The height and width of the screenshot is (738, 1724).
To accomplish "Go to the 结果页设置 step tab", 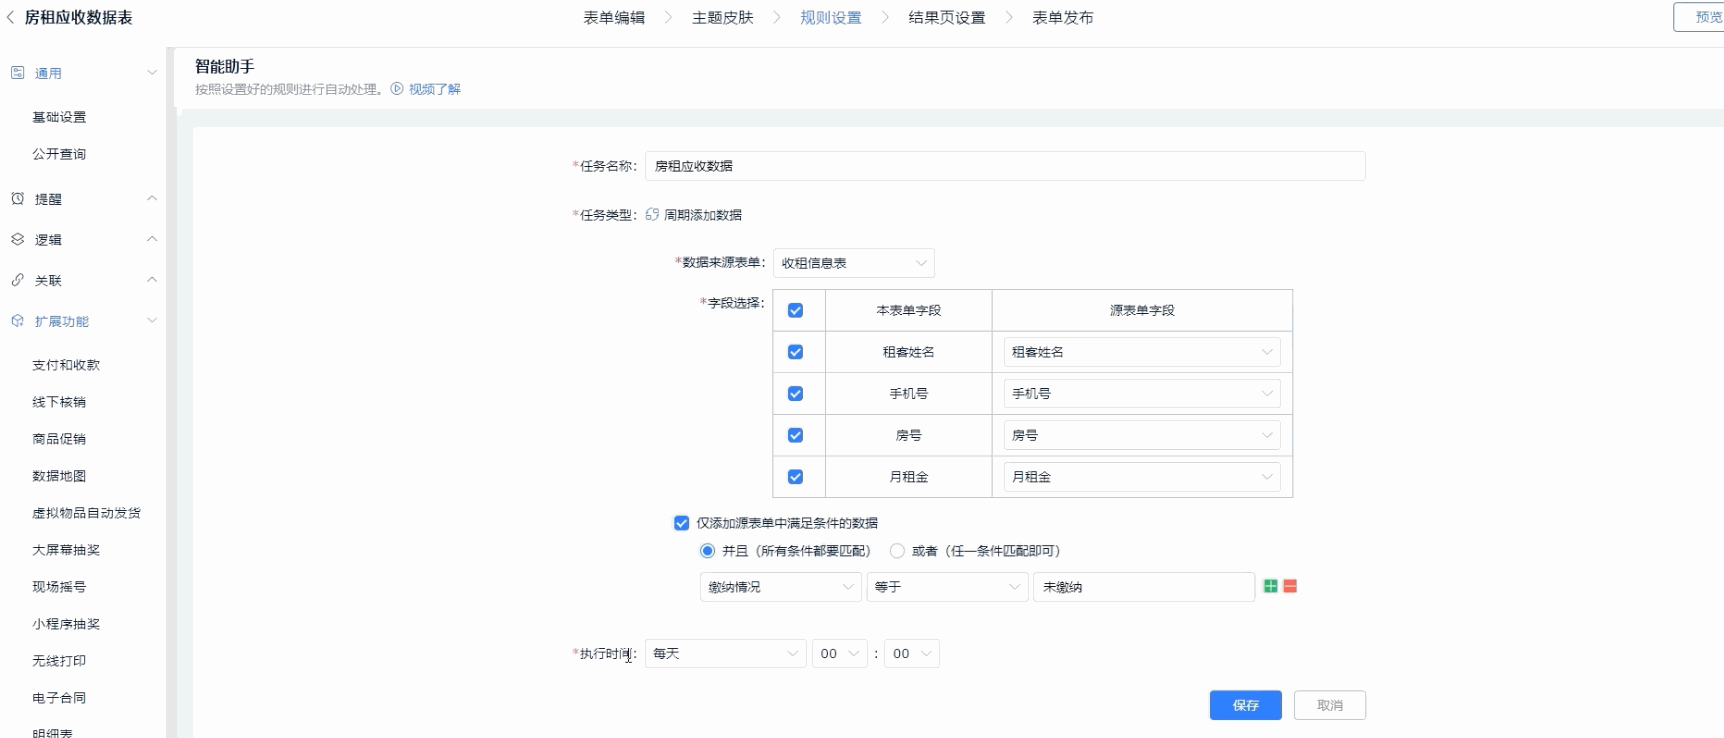I will click(x=946, y=18).
